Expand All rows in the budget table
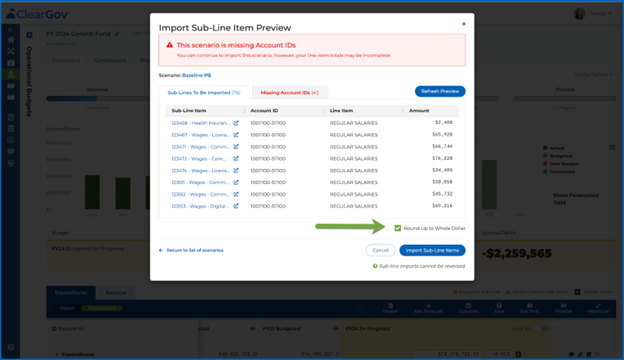The width and height of the screenshot is (624, 360). pyautogui.click(x=68, y=329)
